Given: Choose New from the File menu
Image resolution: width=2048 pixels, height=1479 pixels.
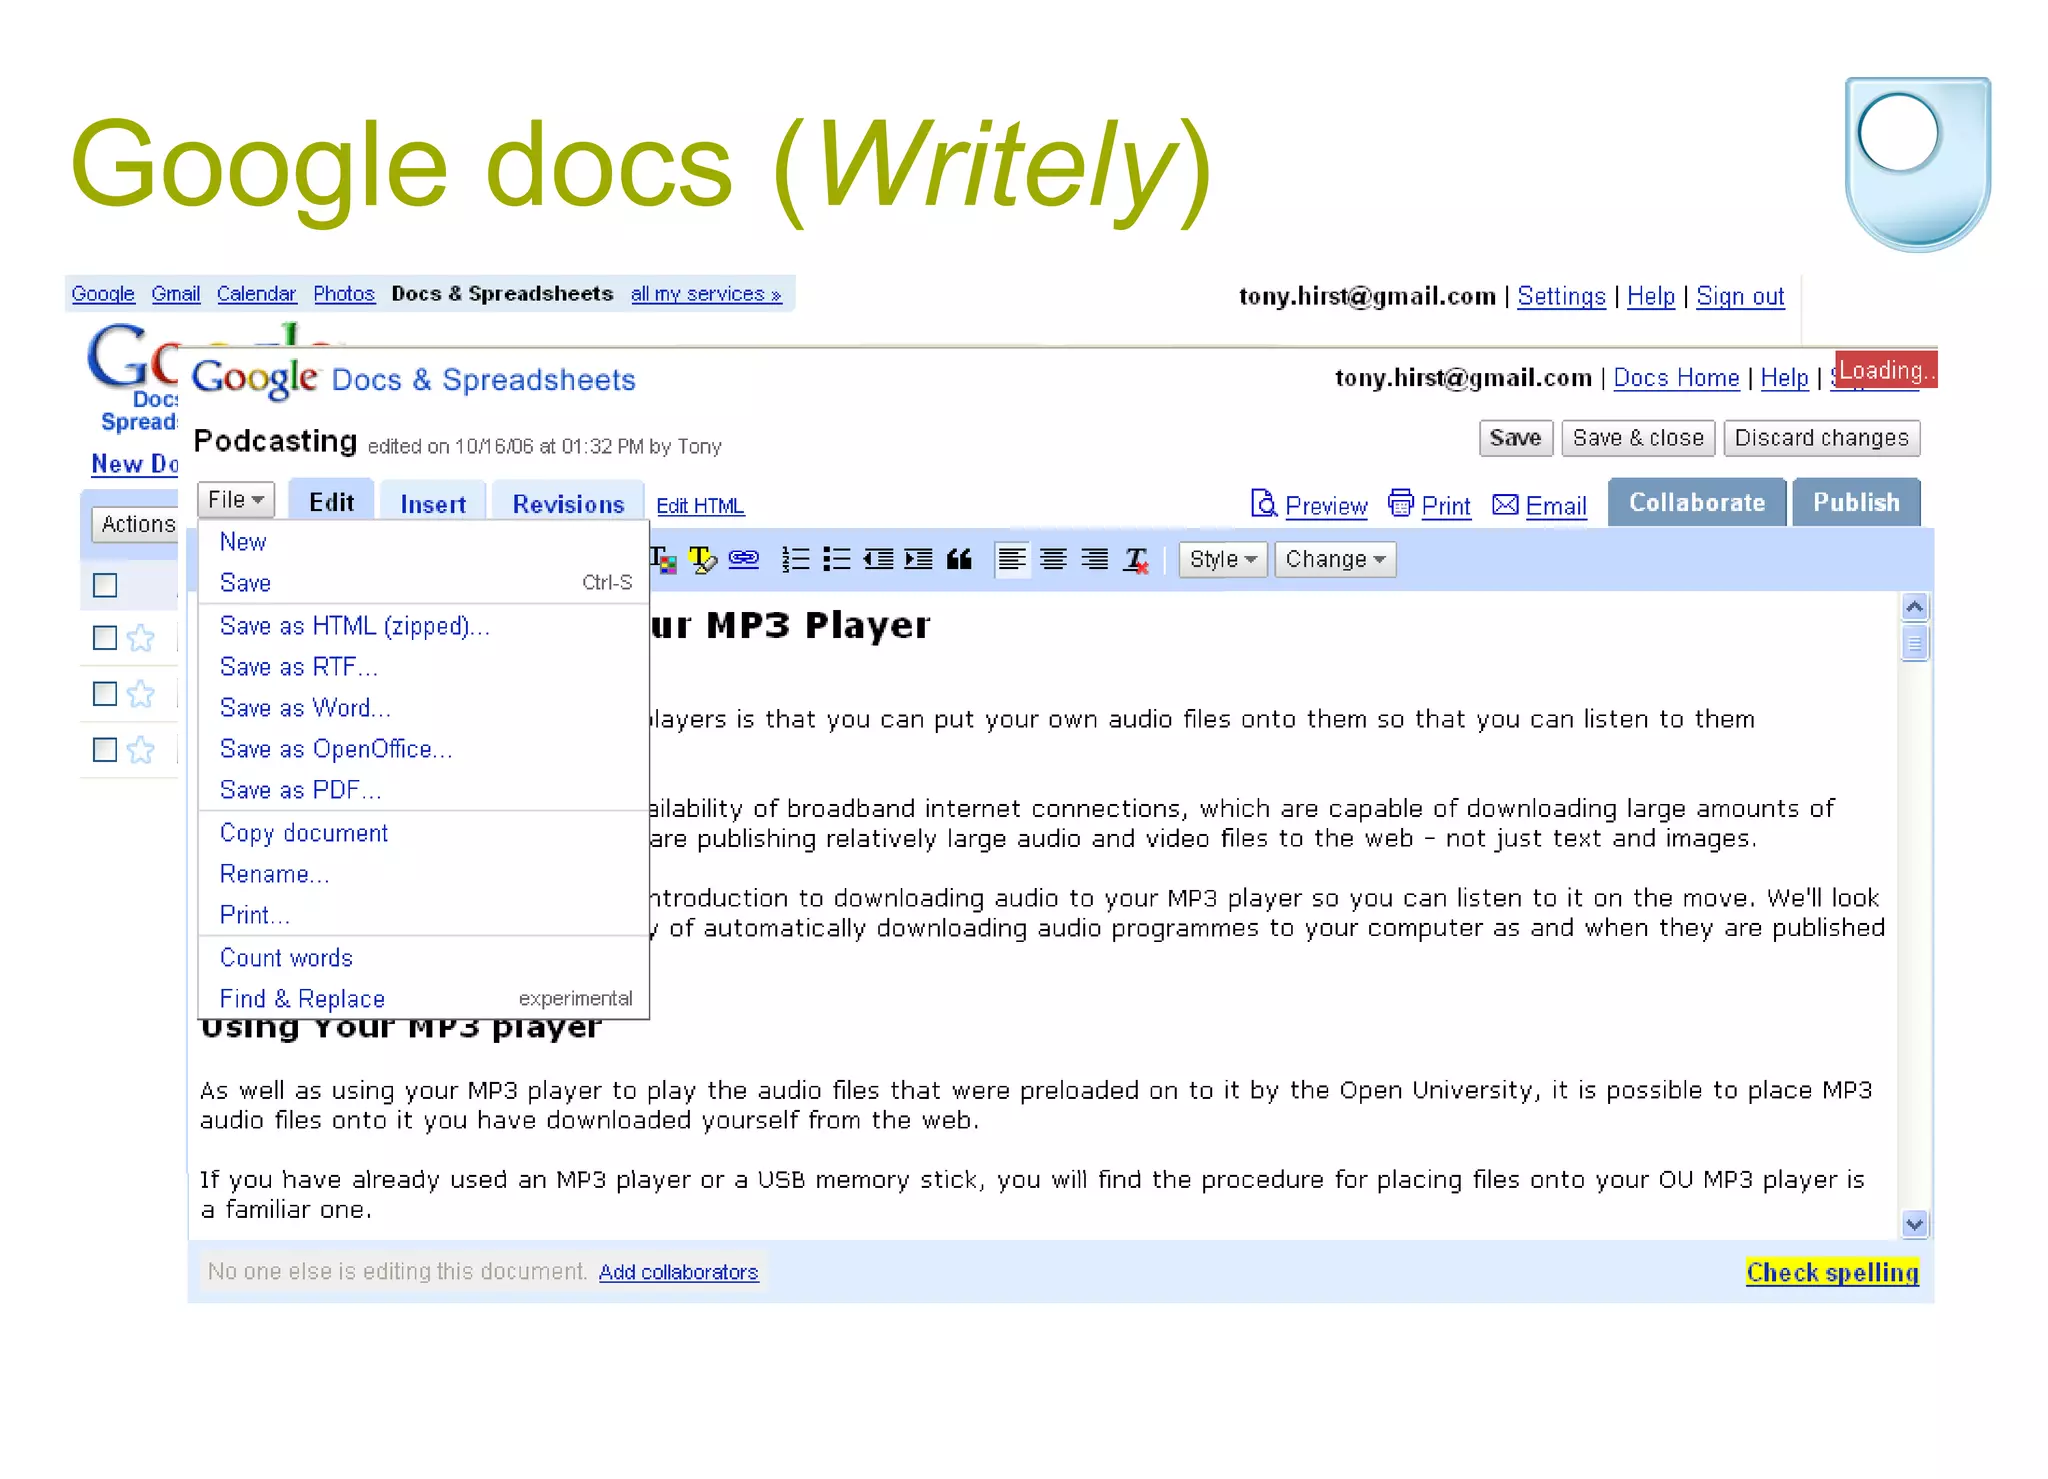Looking at the screenshot, I should pos(424,542).
